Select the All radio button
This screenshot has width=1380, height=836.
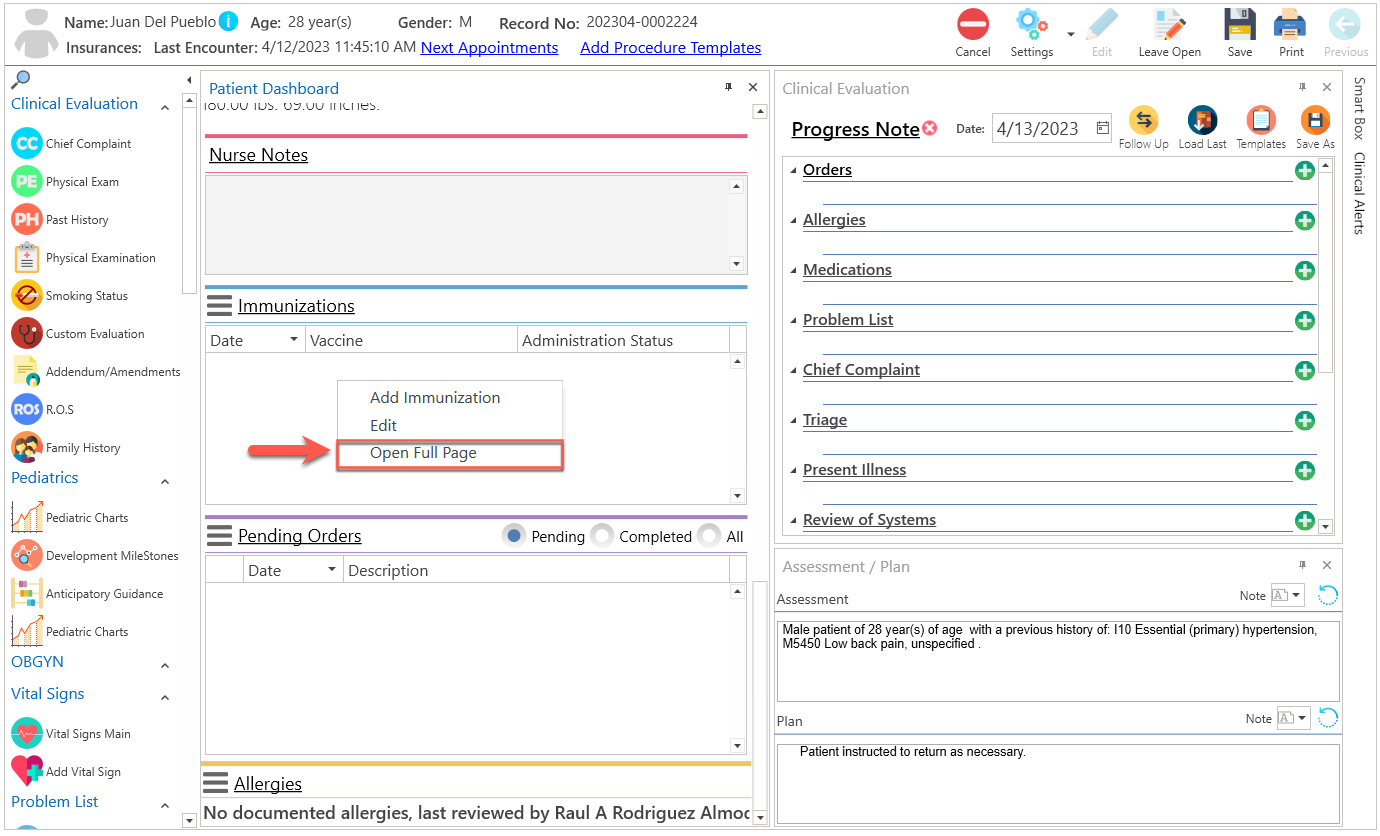tap(709, 536)
